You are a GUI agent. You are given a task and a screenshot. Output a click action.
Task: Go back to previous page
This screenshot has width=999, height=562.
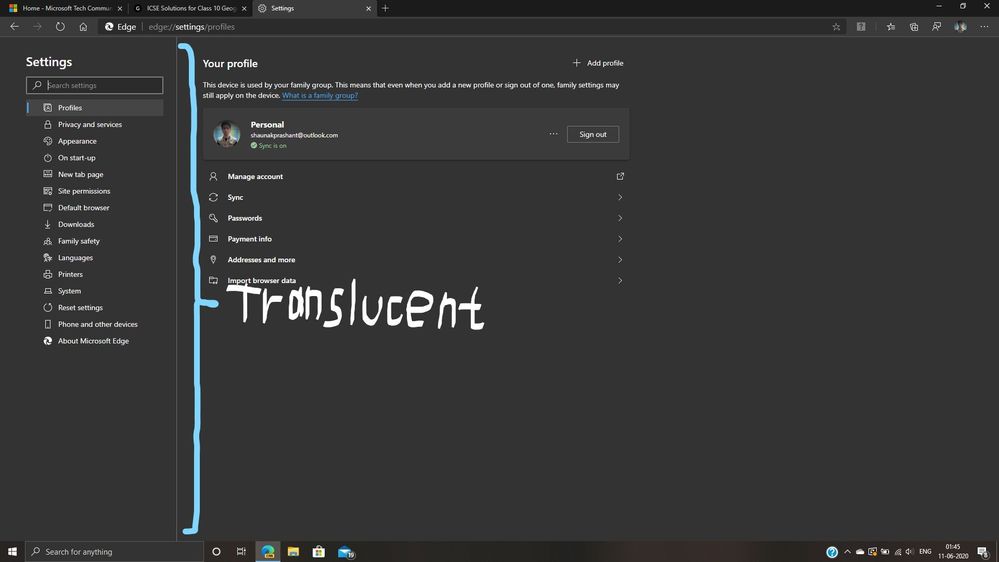point(14,27)
